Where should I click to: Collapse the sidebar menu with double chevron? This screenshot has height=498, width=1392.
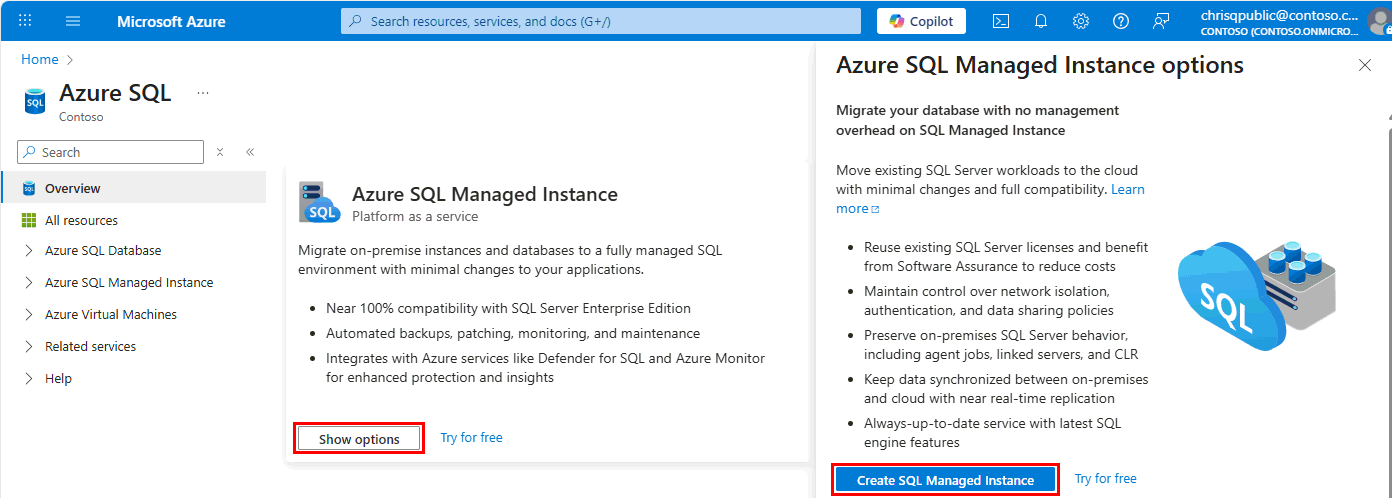click(250, 152)
